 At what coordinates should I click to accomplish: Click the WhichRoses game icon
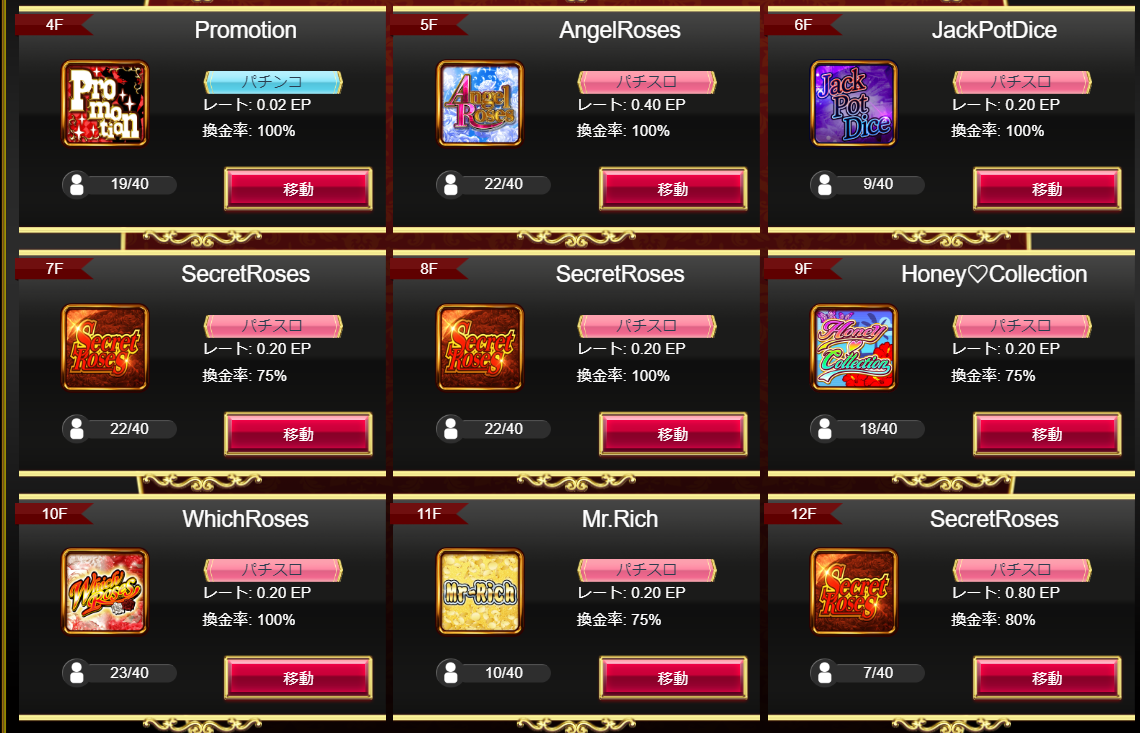[x=105, y=591]
